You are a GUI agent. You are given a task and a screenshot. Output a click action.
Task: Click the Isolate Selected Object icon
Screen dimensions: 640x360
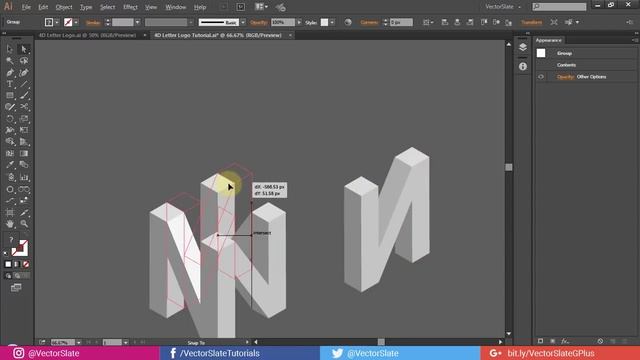(553, 22)
